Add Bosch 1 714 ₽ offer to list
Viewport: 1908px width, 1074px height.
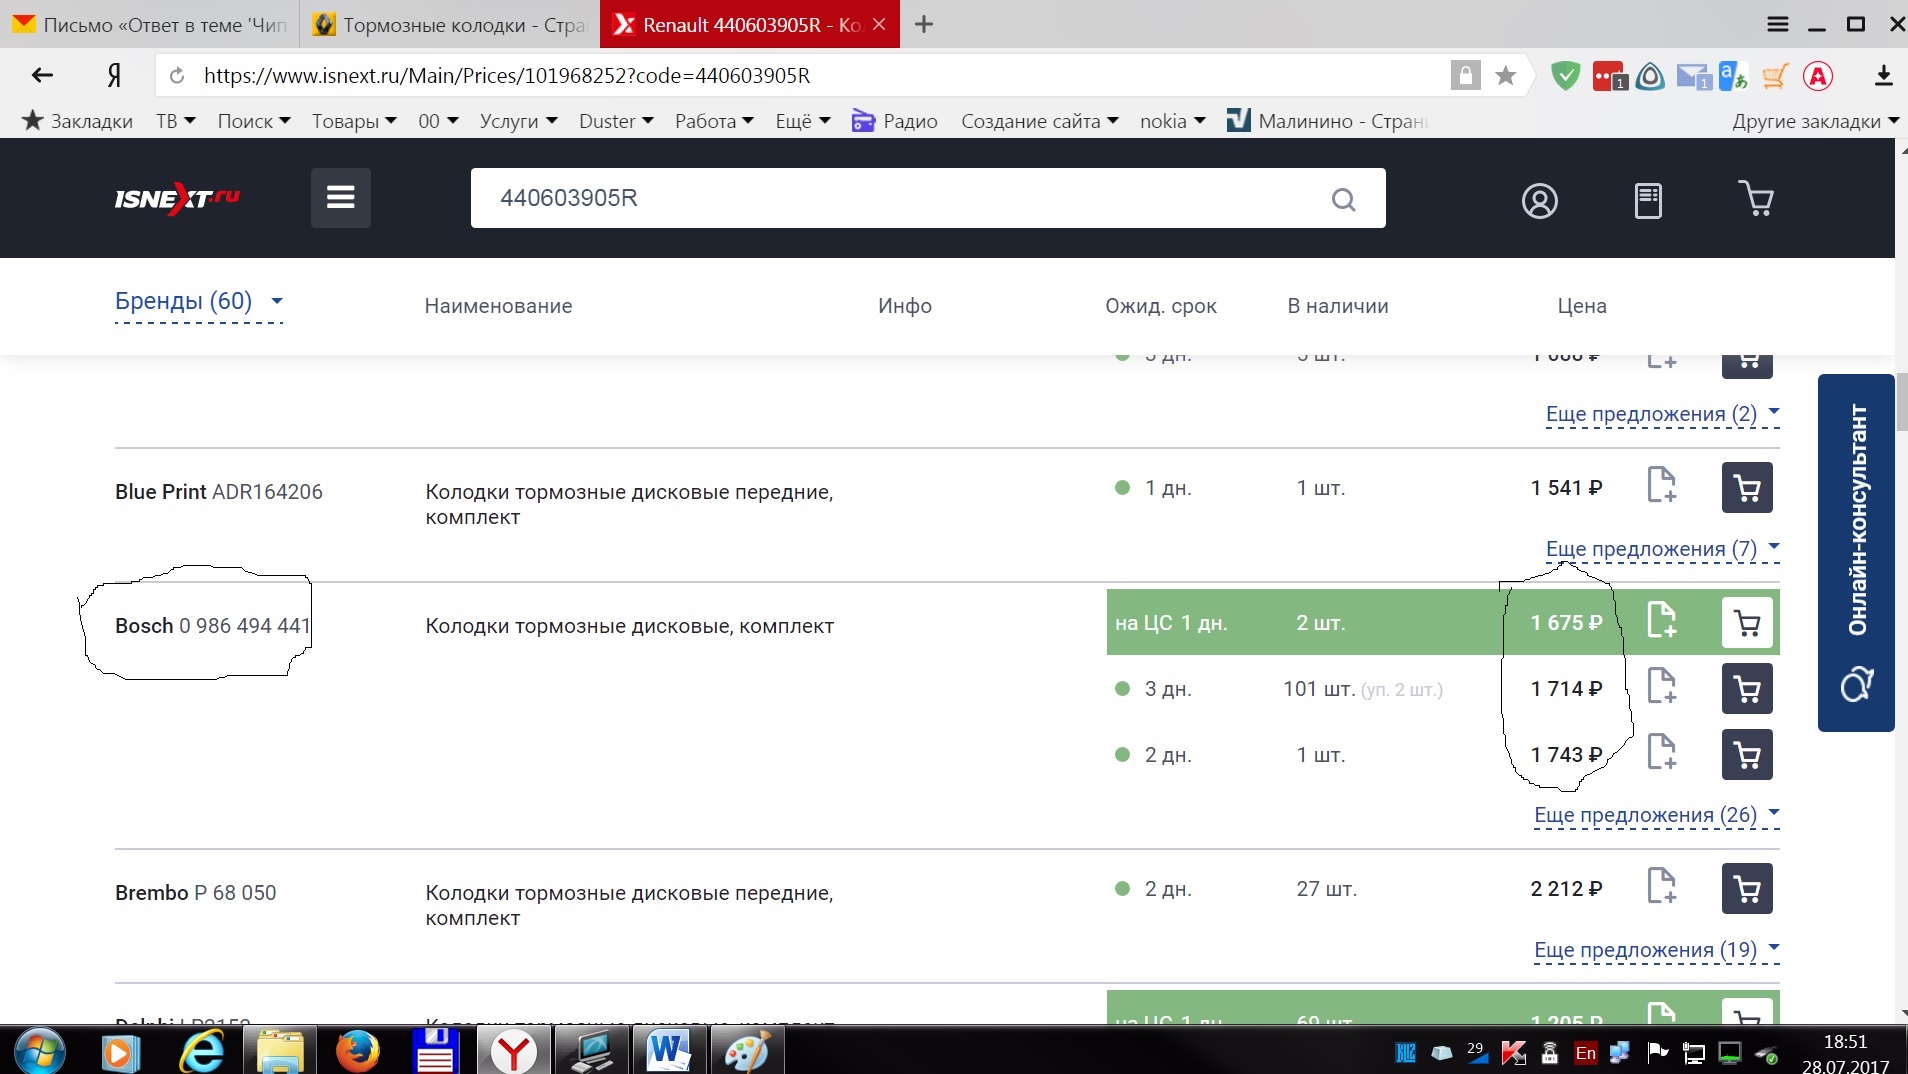tap(1661, 686)
